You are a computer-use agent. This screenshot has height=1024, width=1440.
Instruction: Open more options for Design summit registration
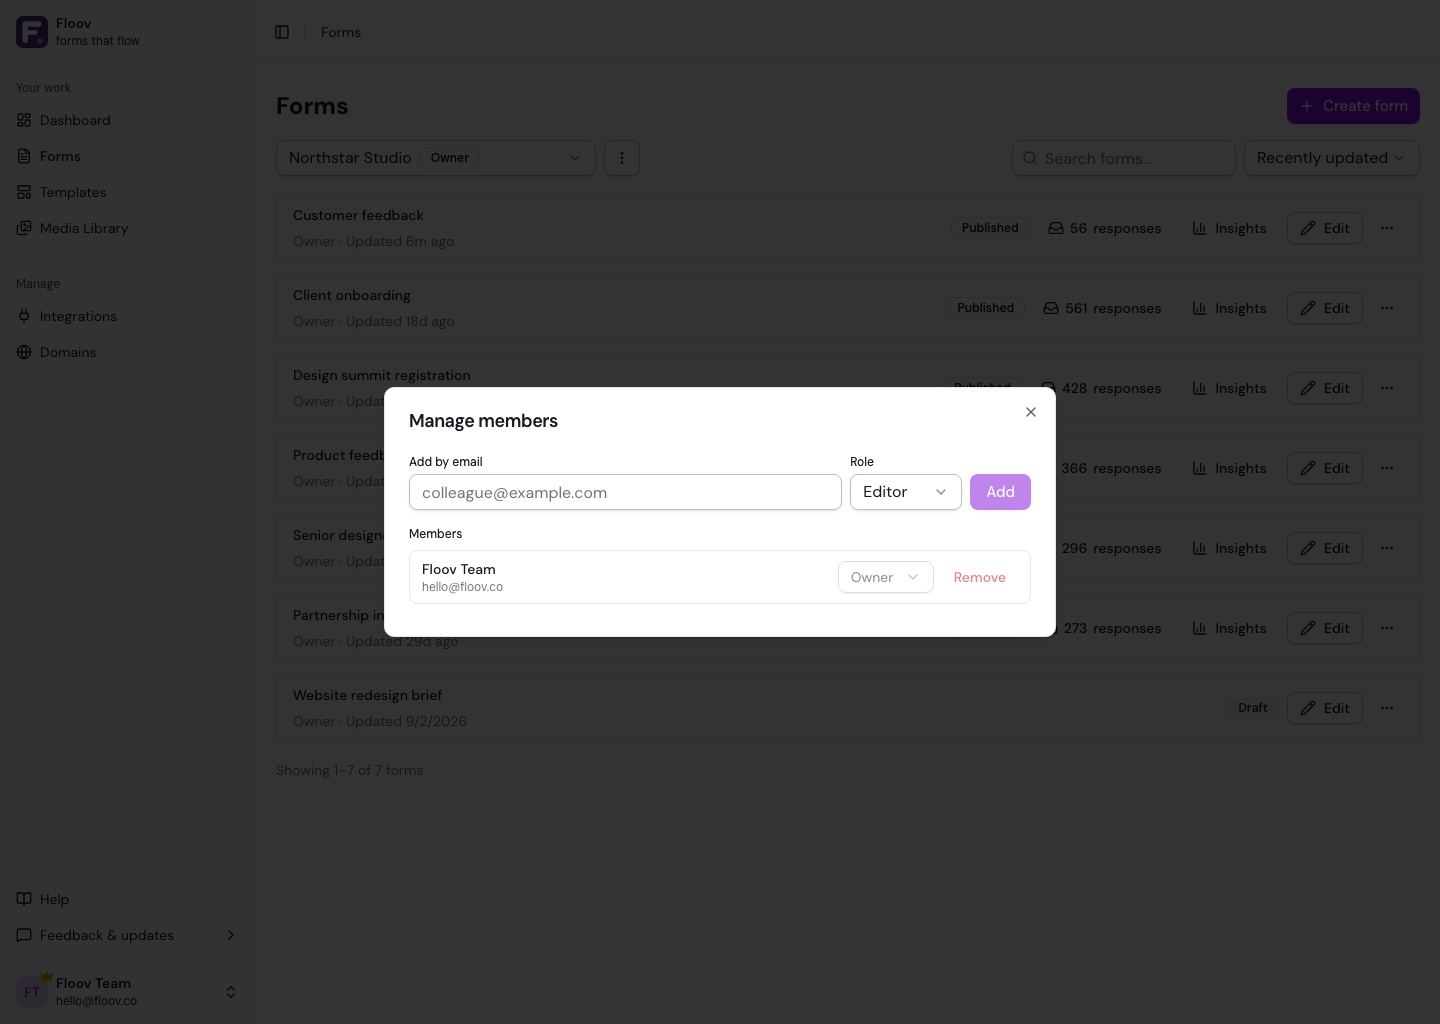1387,388
